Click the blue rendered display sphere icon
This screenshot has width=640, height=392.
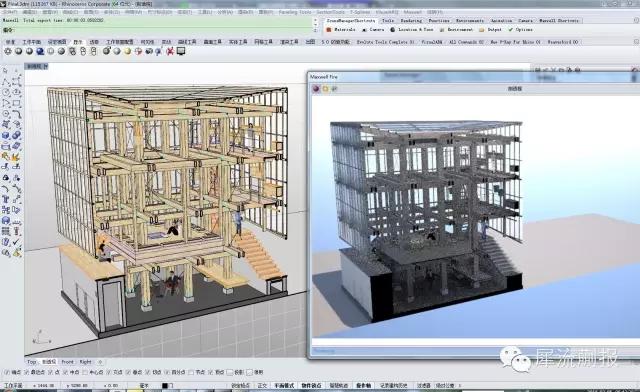(40, 51)
